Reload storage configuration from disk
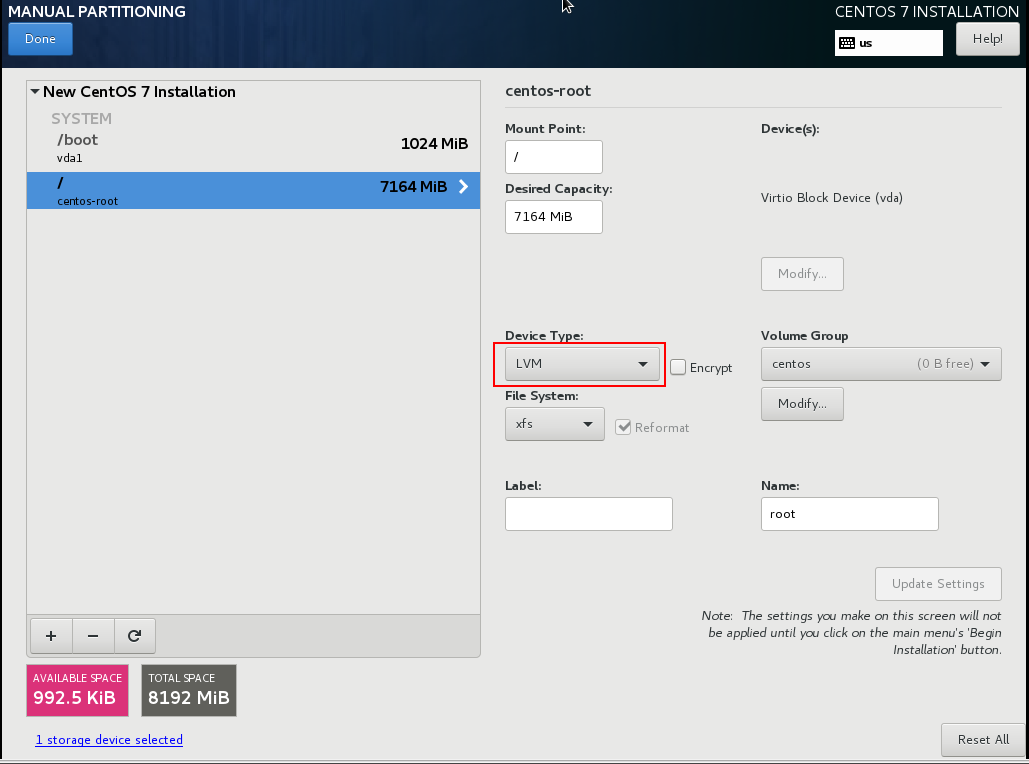Viewport: 1029px width, 764px height. point(135,635)
